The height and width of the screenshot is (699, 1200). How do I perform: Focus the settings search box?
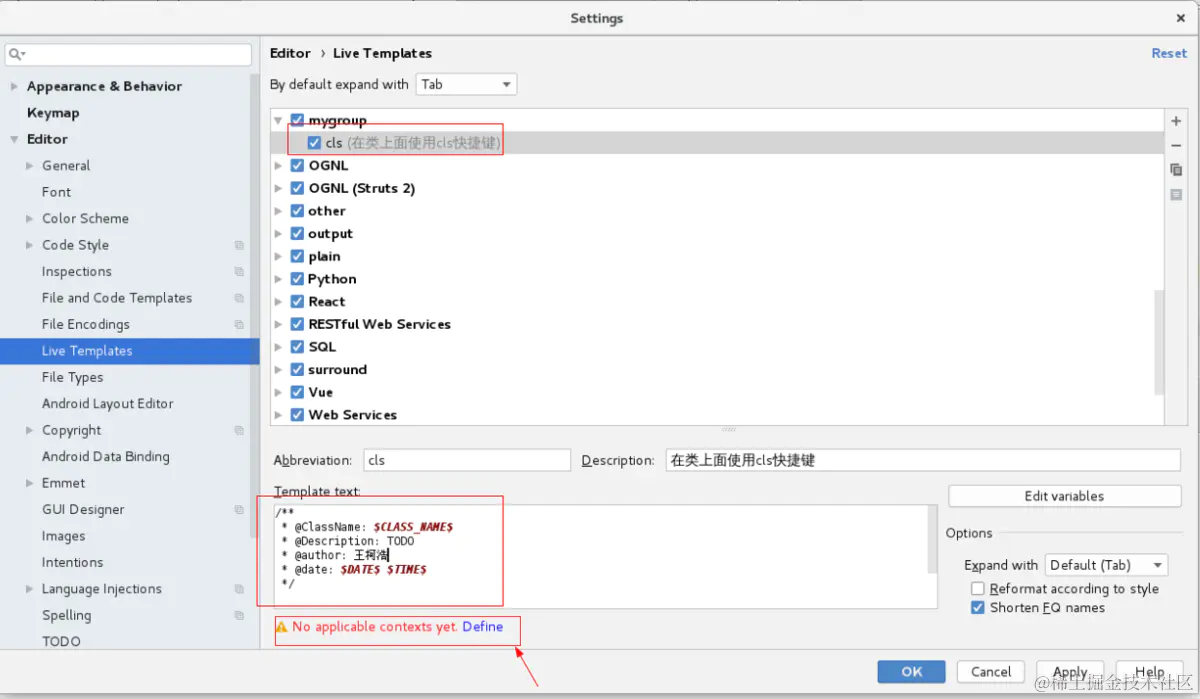click(128, 54)
